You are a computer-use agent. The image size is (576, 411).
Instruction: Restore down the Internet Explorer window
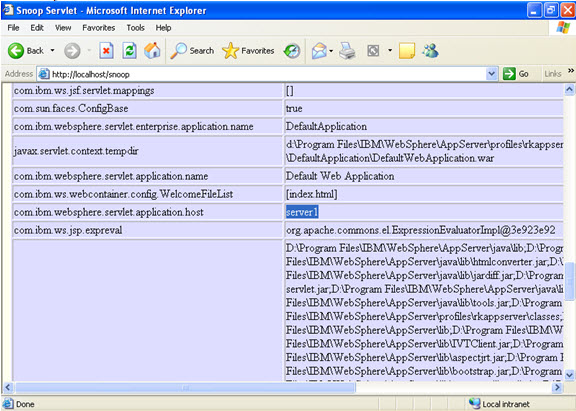(x=551, y=10)
